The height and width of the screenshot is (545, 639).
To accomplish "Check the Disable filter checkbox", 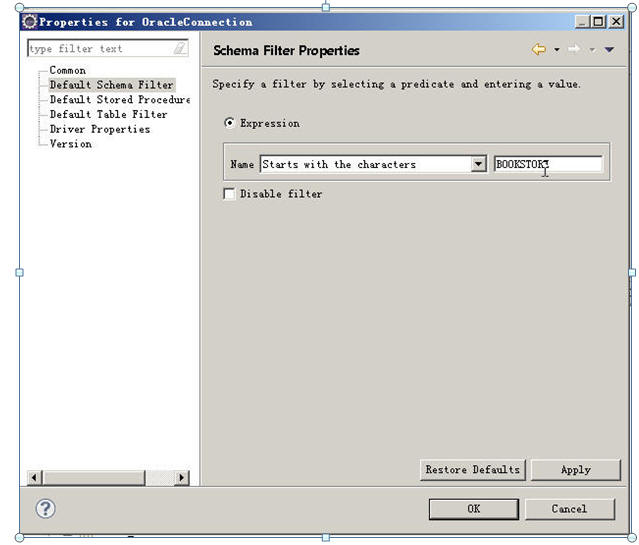I will coord(229,193).
